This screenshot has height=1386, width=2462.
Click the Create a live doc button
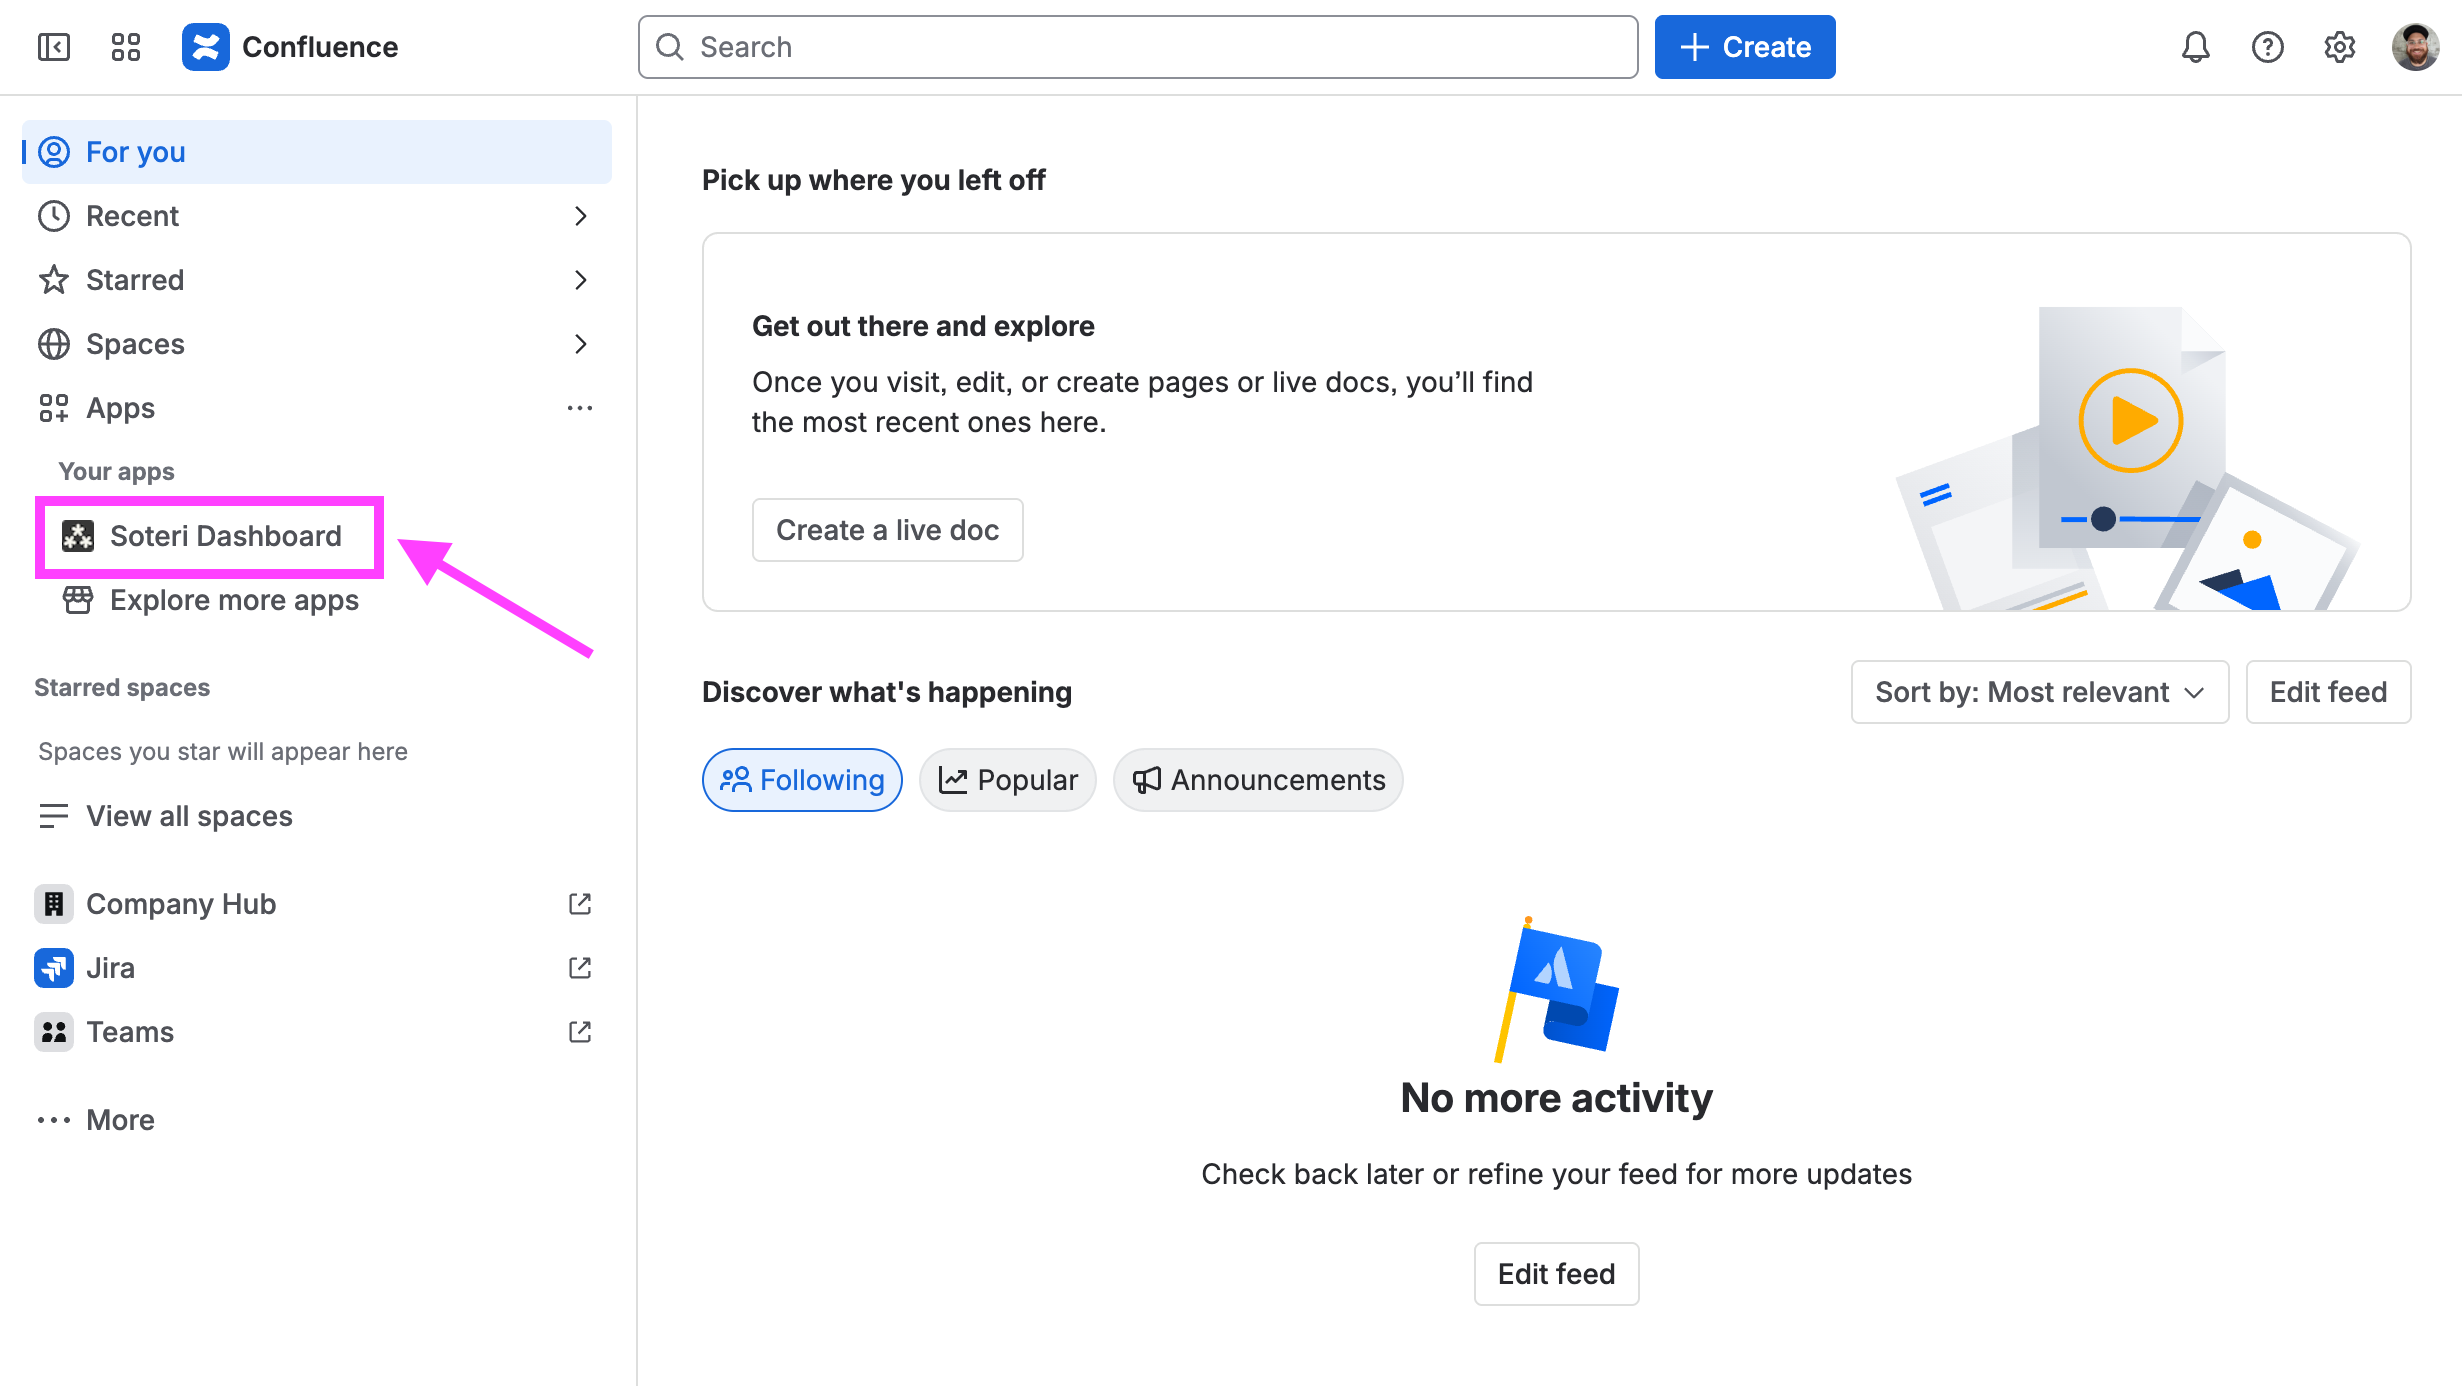[887, 530]
